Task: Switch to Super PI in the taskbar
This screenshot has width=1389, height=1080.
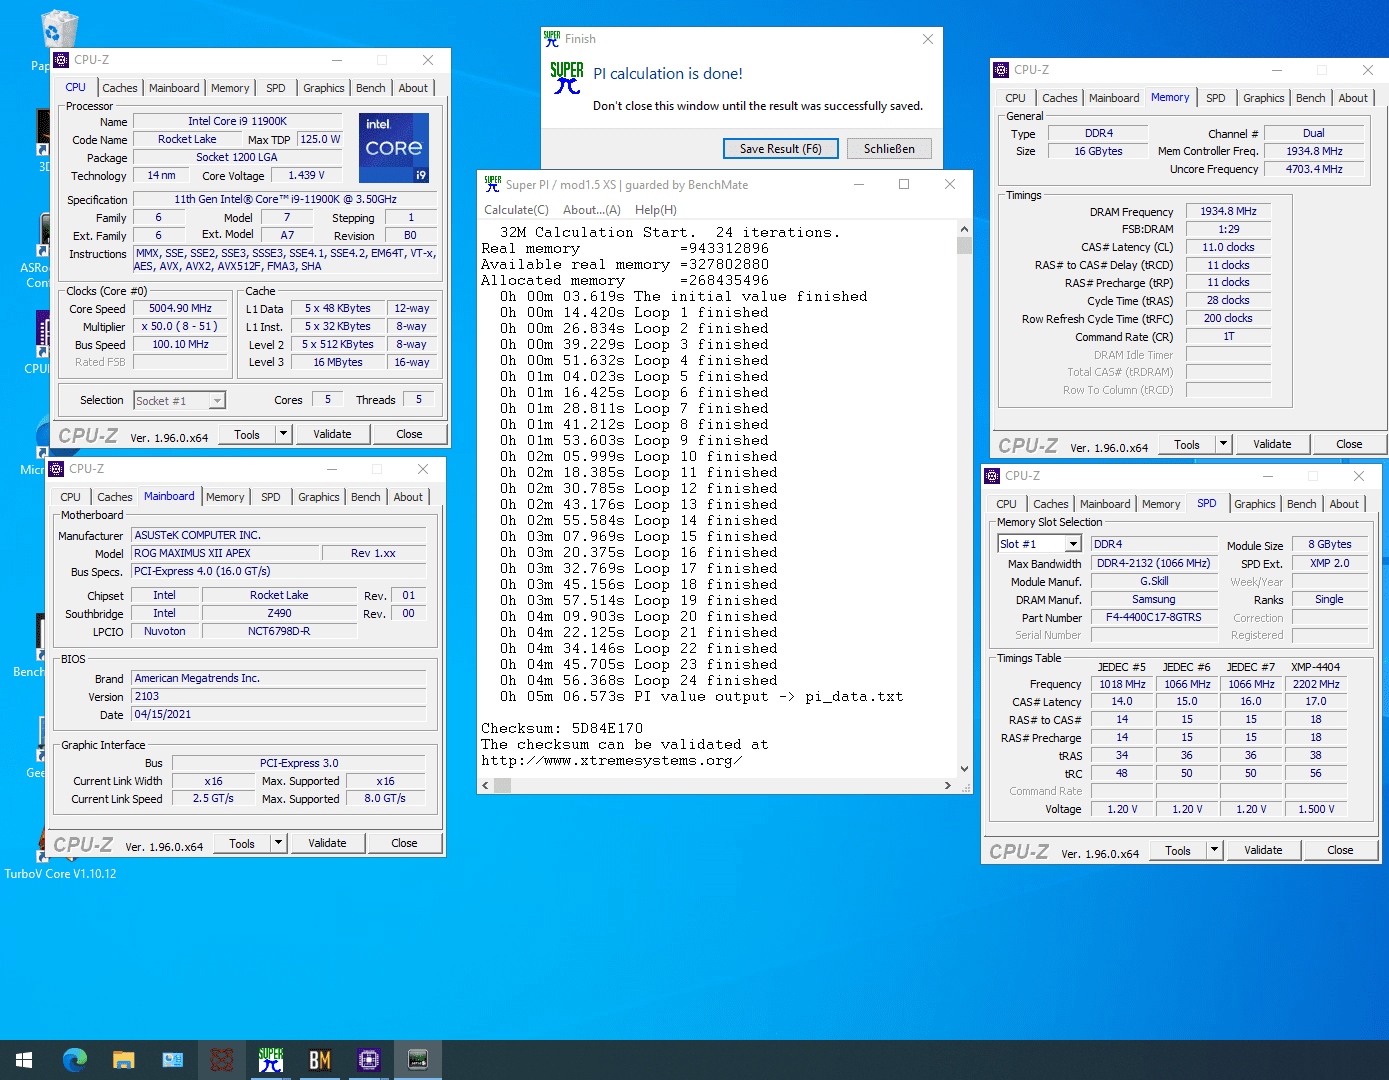Action: click(271, 1060)
